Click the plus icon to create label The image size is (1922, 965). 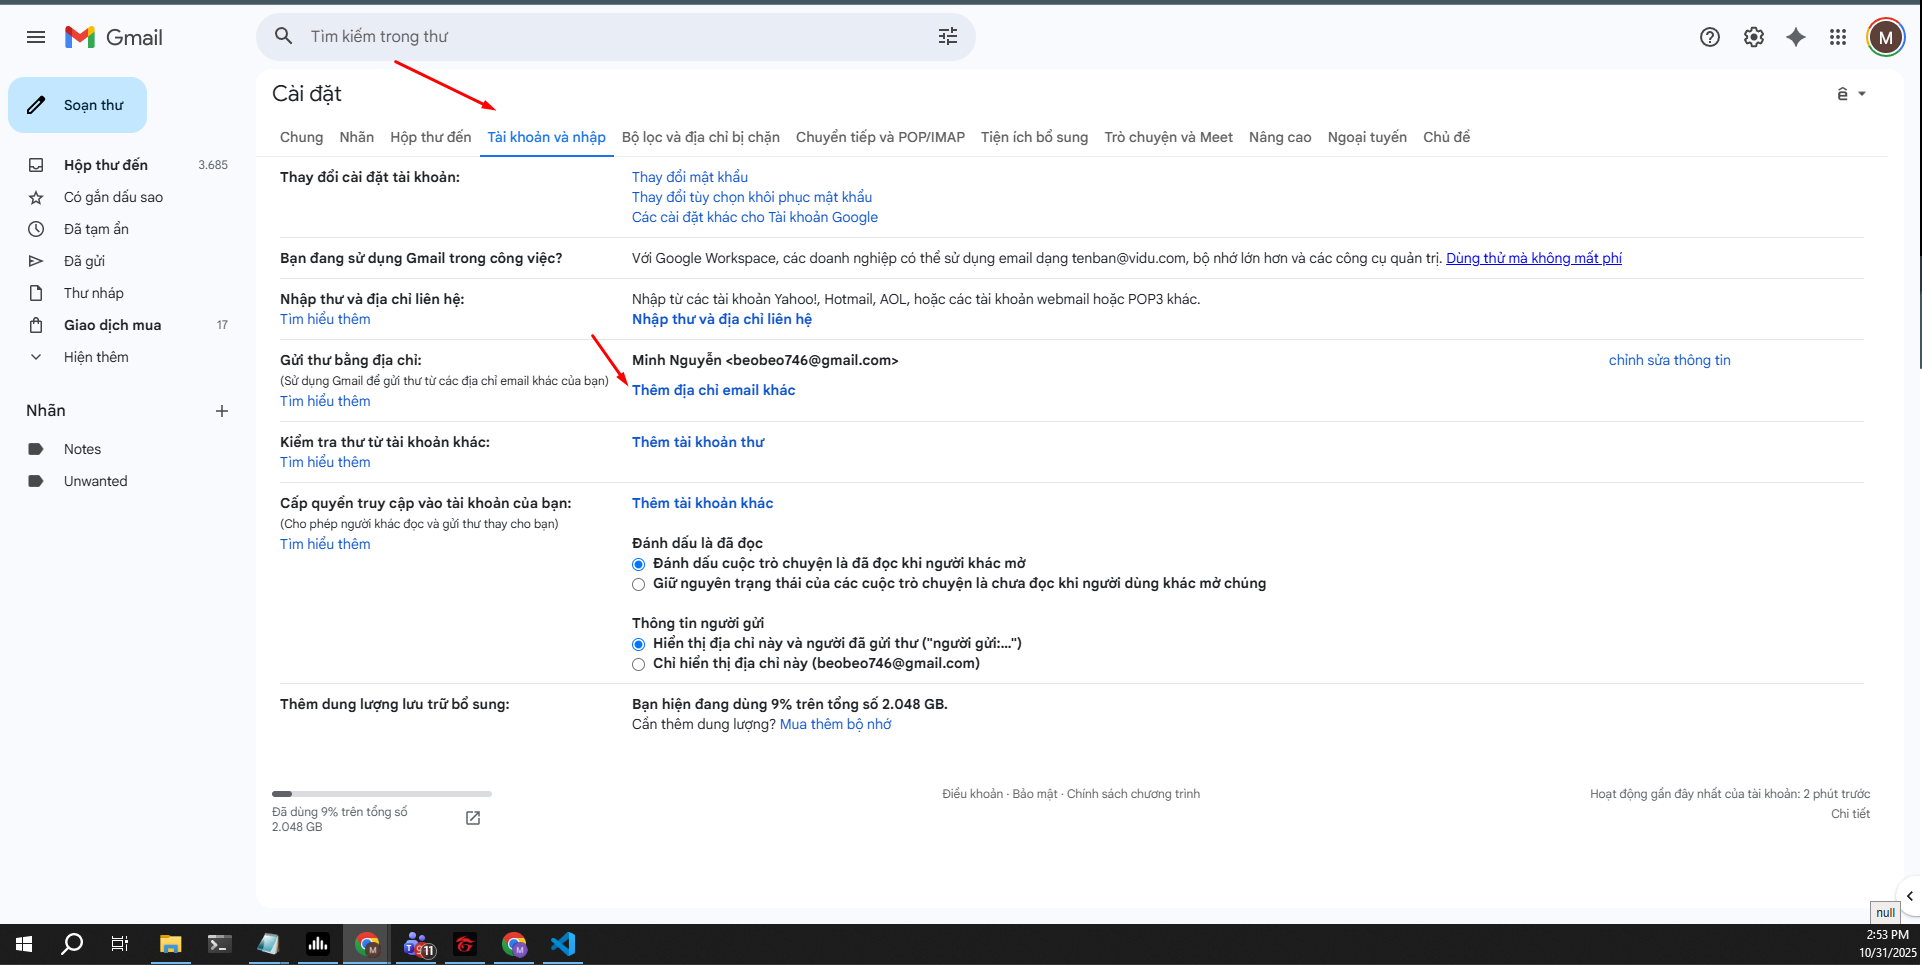click(x=222, y=411)
